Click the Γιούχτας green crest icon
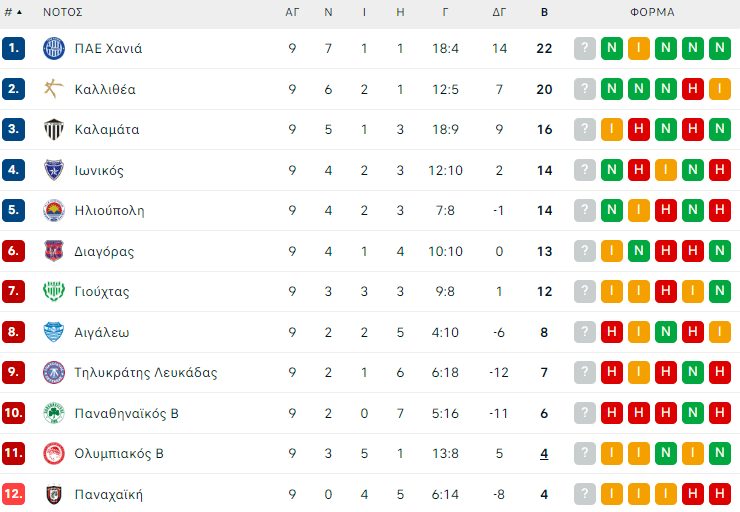The width and height of the screenshot is (740, 512). point(54,292)
